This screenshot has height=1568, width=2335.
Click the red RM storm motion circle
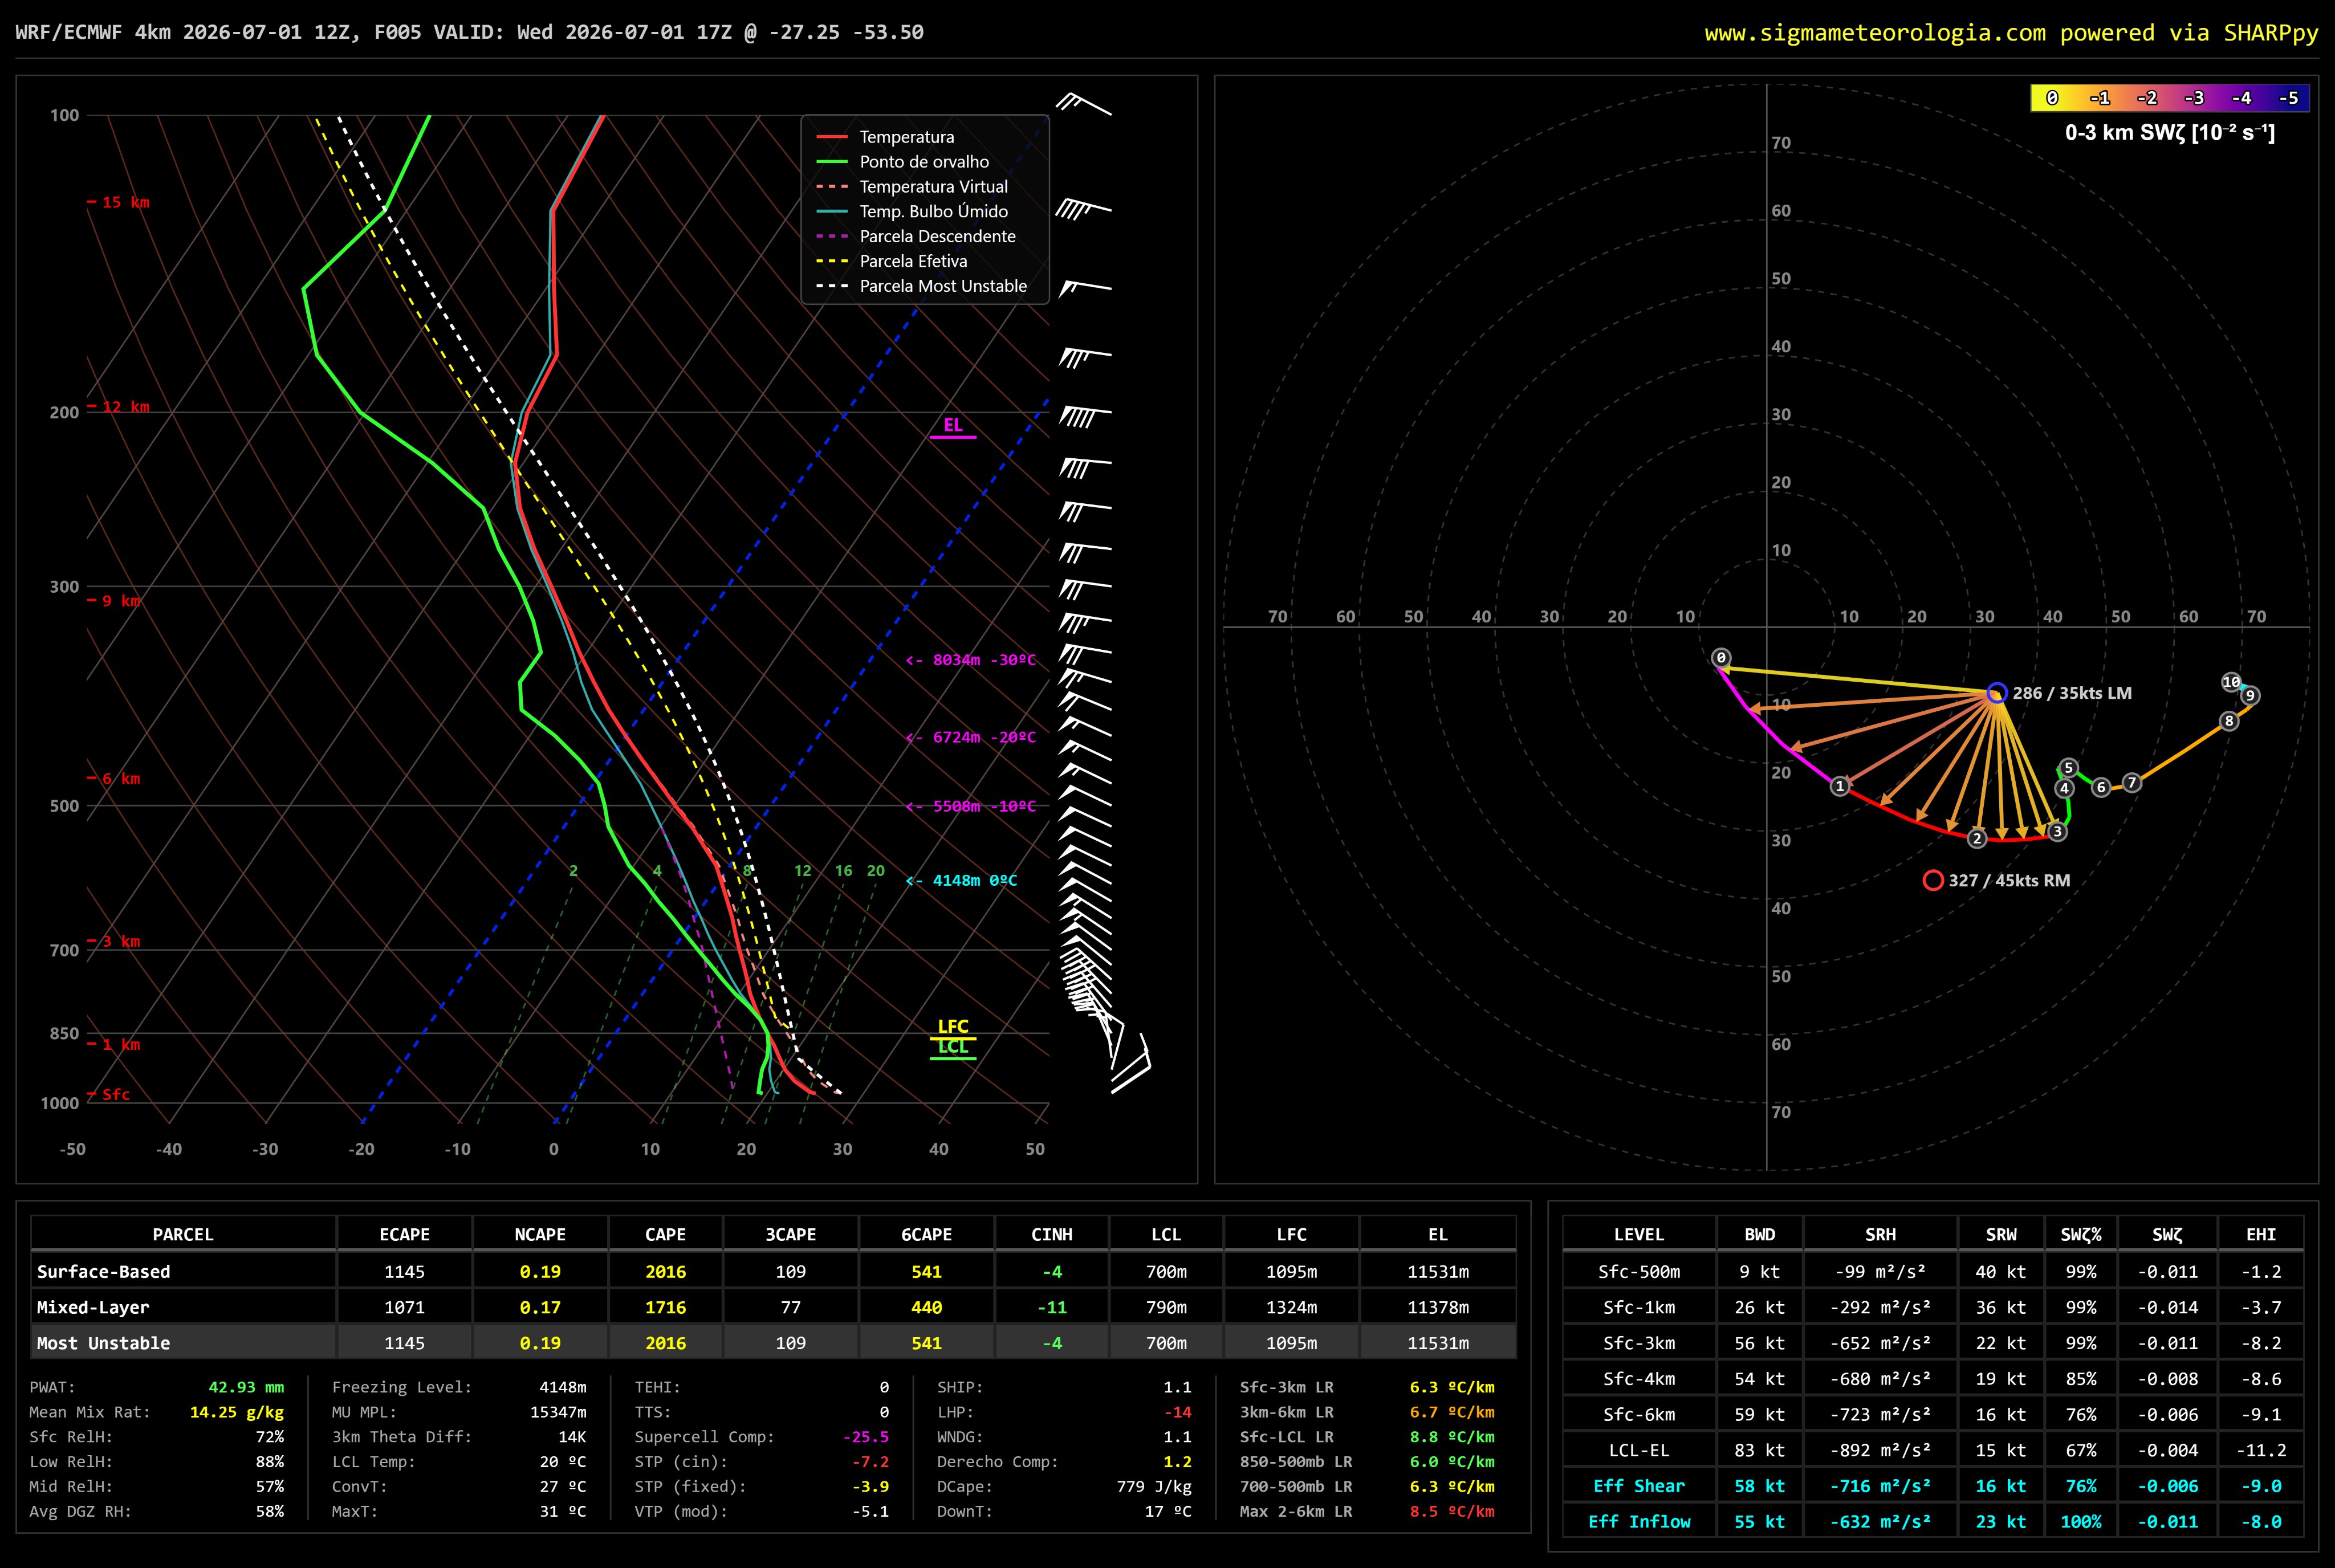pyautogui.click(x=1933, y=880)
